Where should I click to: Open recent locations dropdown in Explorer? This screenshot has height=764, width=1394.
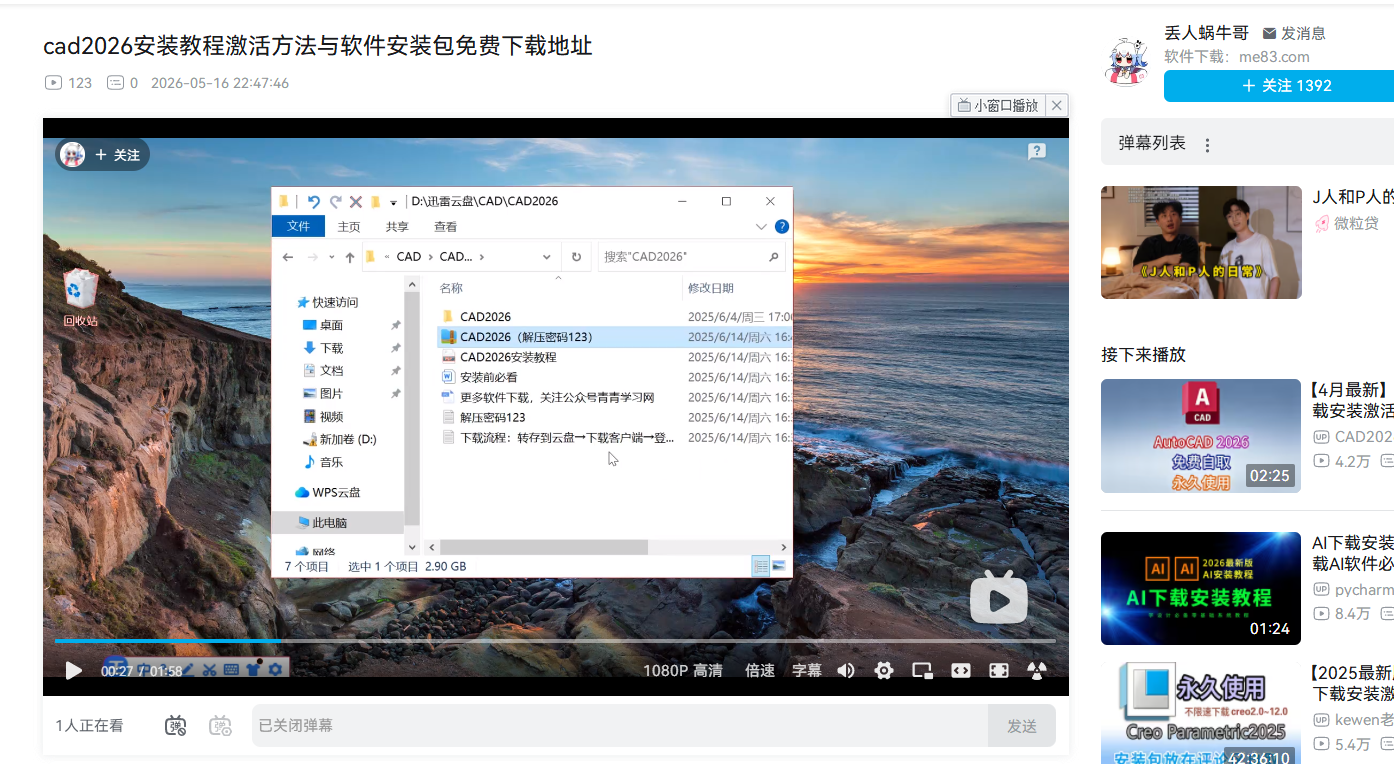[x=331, y=257]
